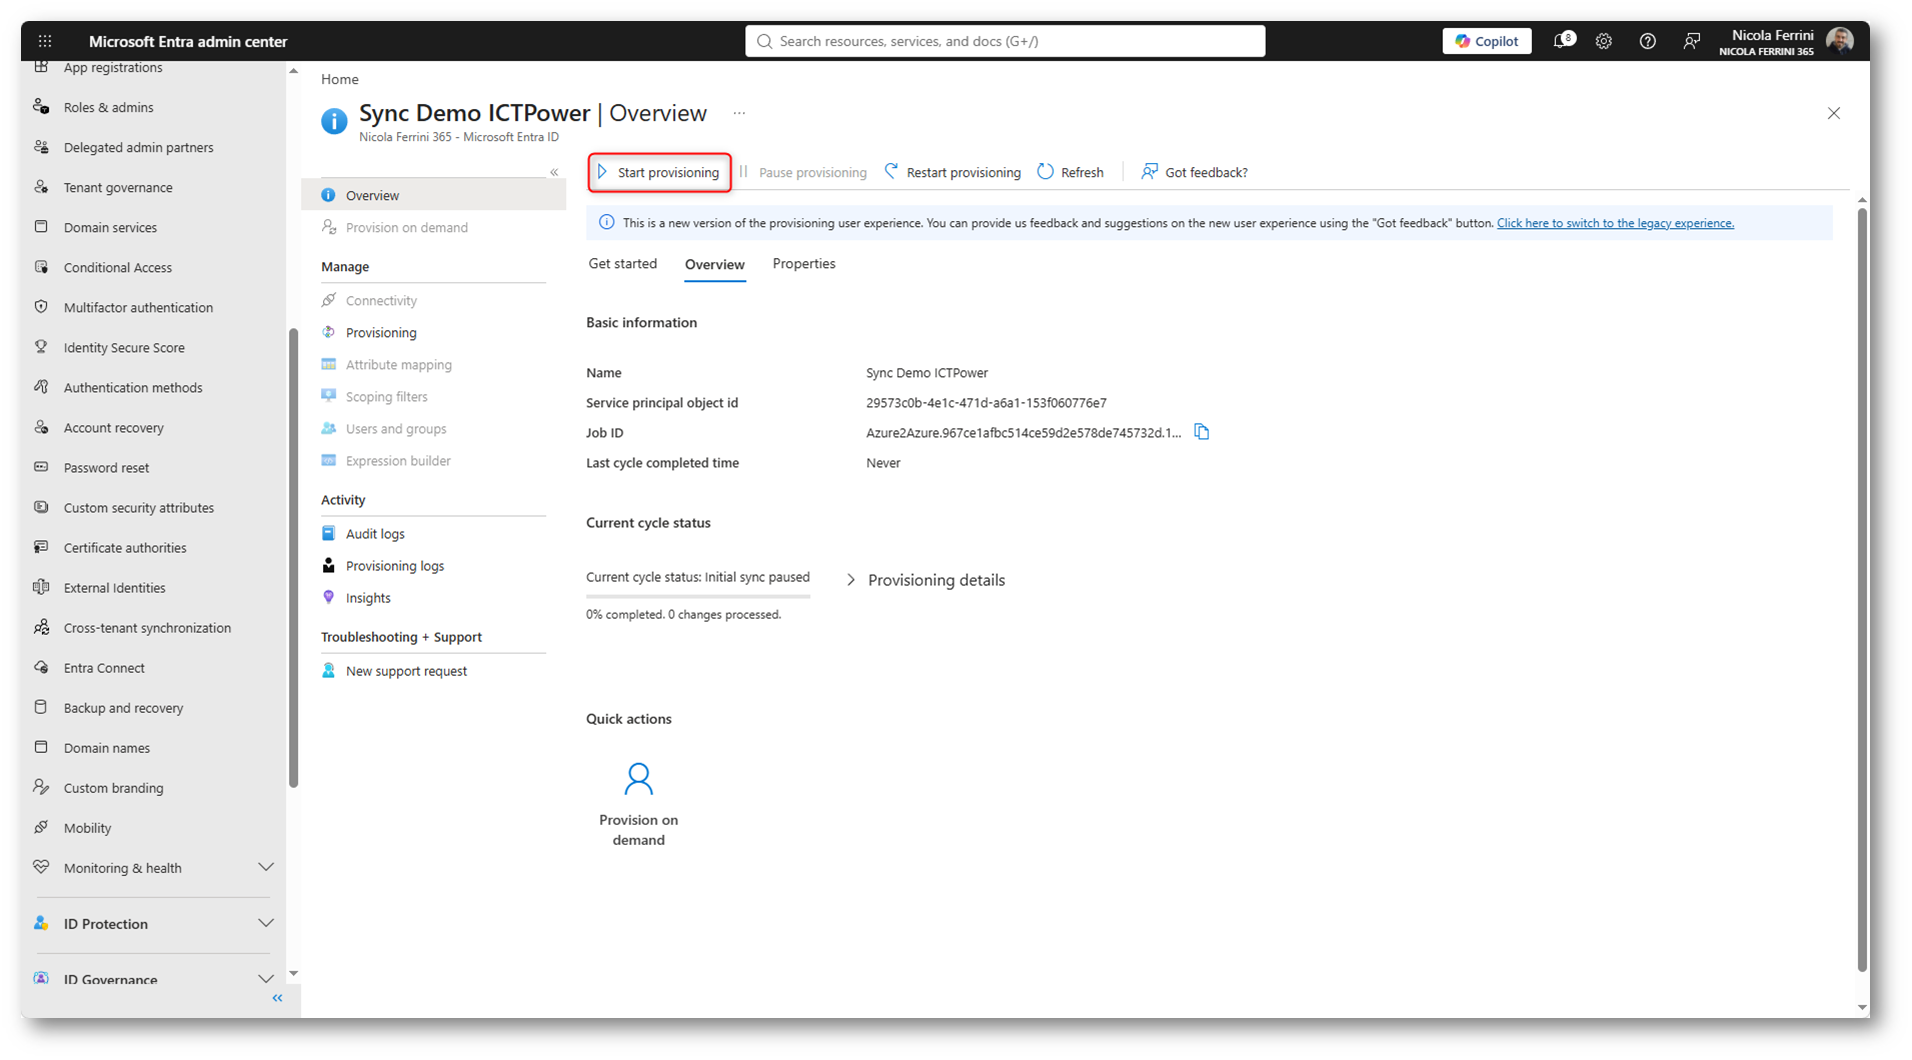Switch to the Get started tab
The width and height of the screenshot is (1912, 1060).
point(623,264)
